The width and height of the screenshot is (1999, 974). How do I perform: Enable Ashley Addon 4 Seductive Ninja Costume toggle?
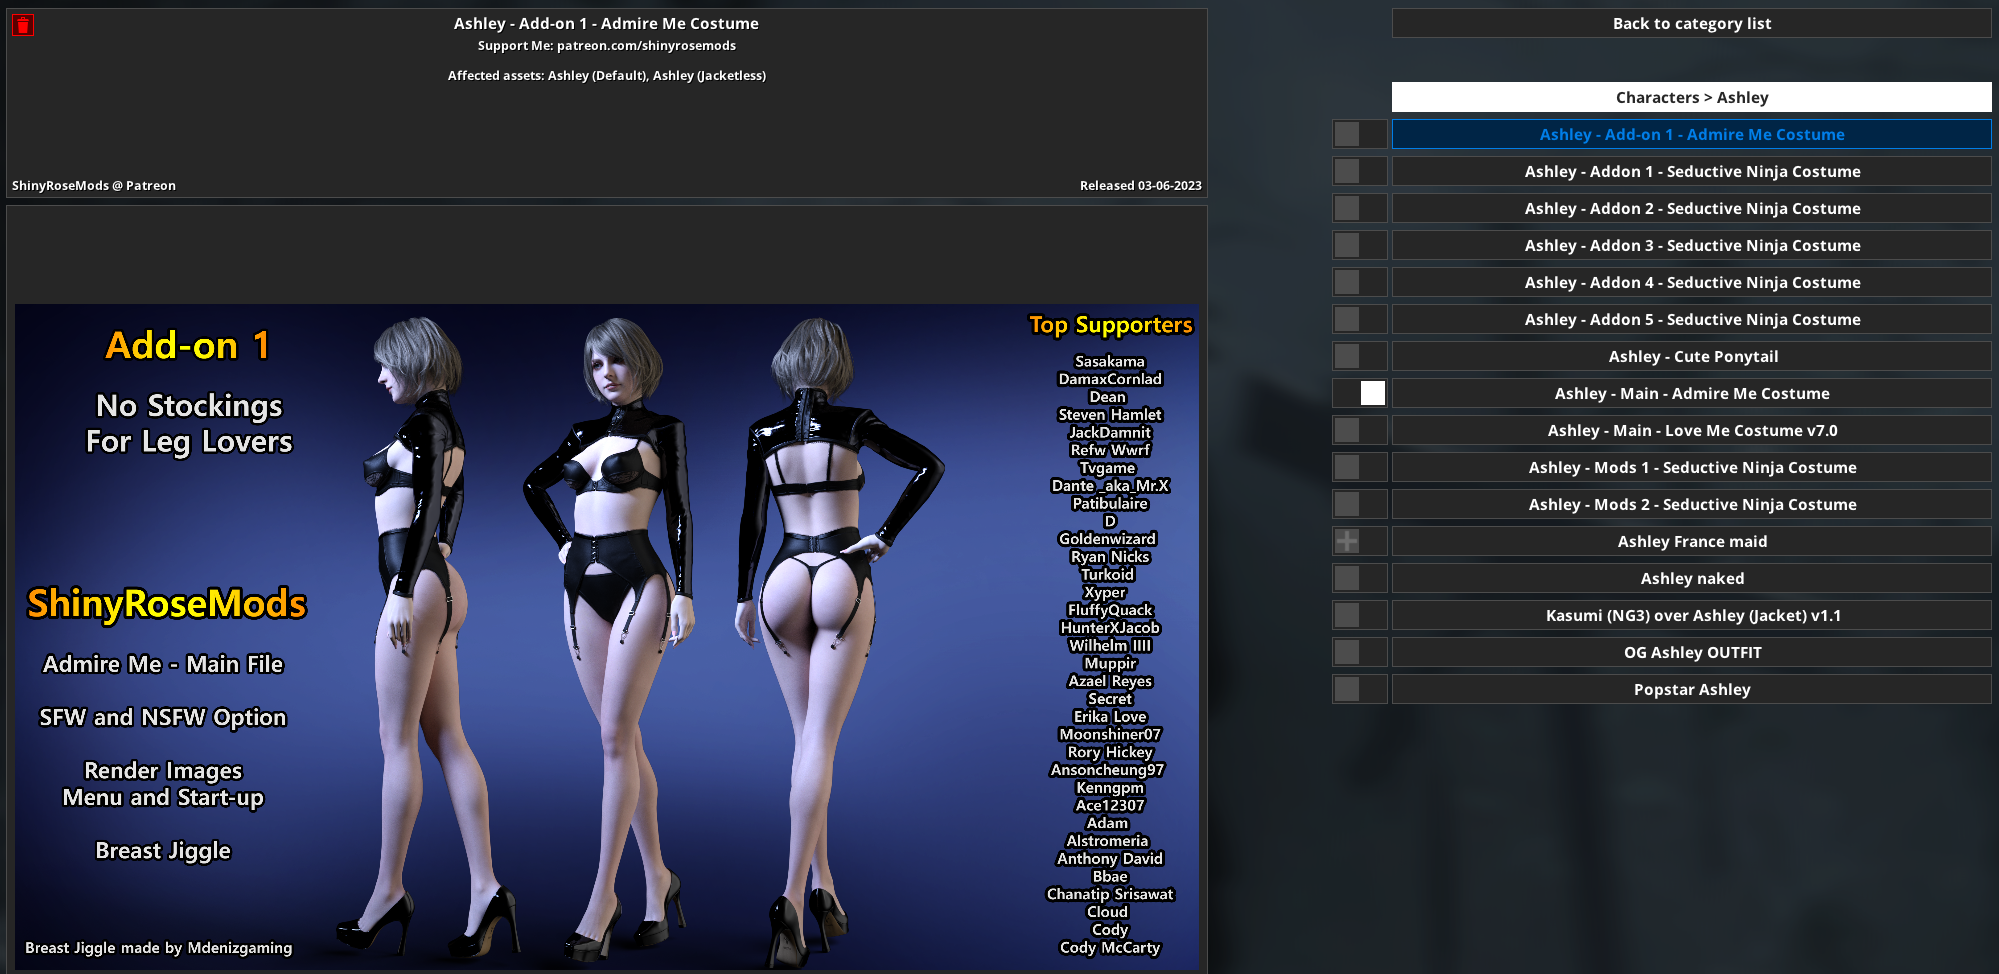point(1360,282)
